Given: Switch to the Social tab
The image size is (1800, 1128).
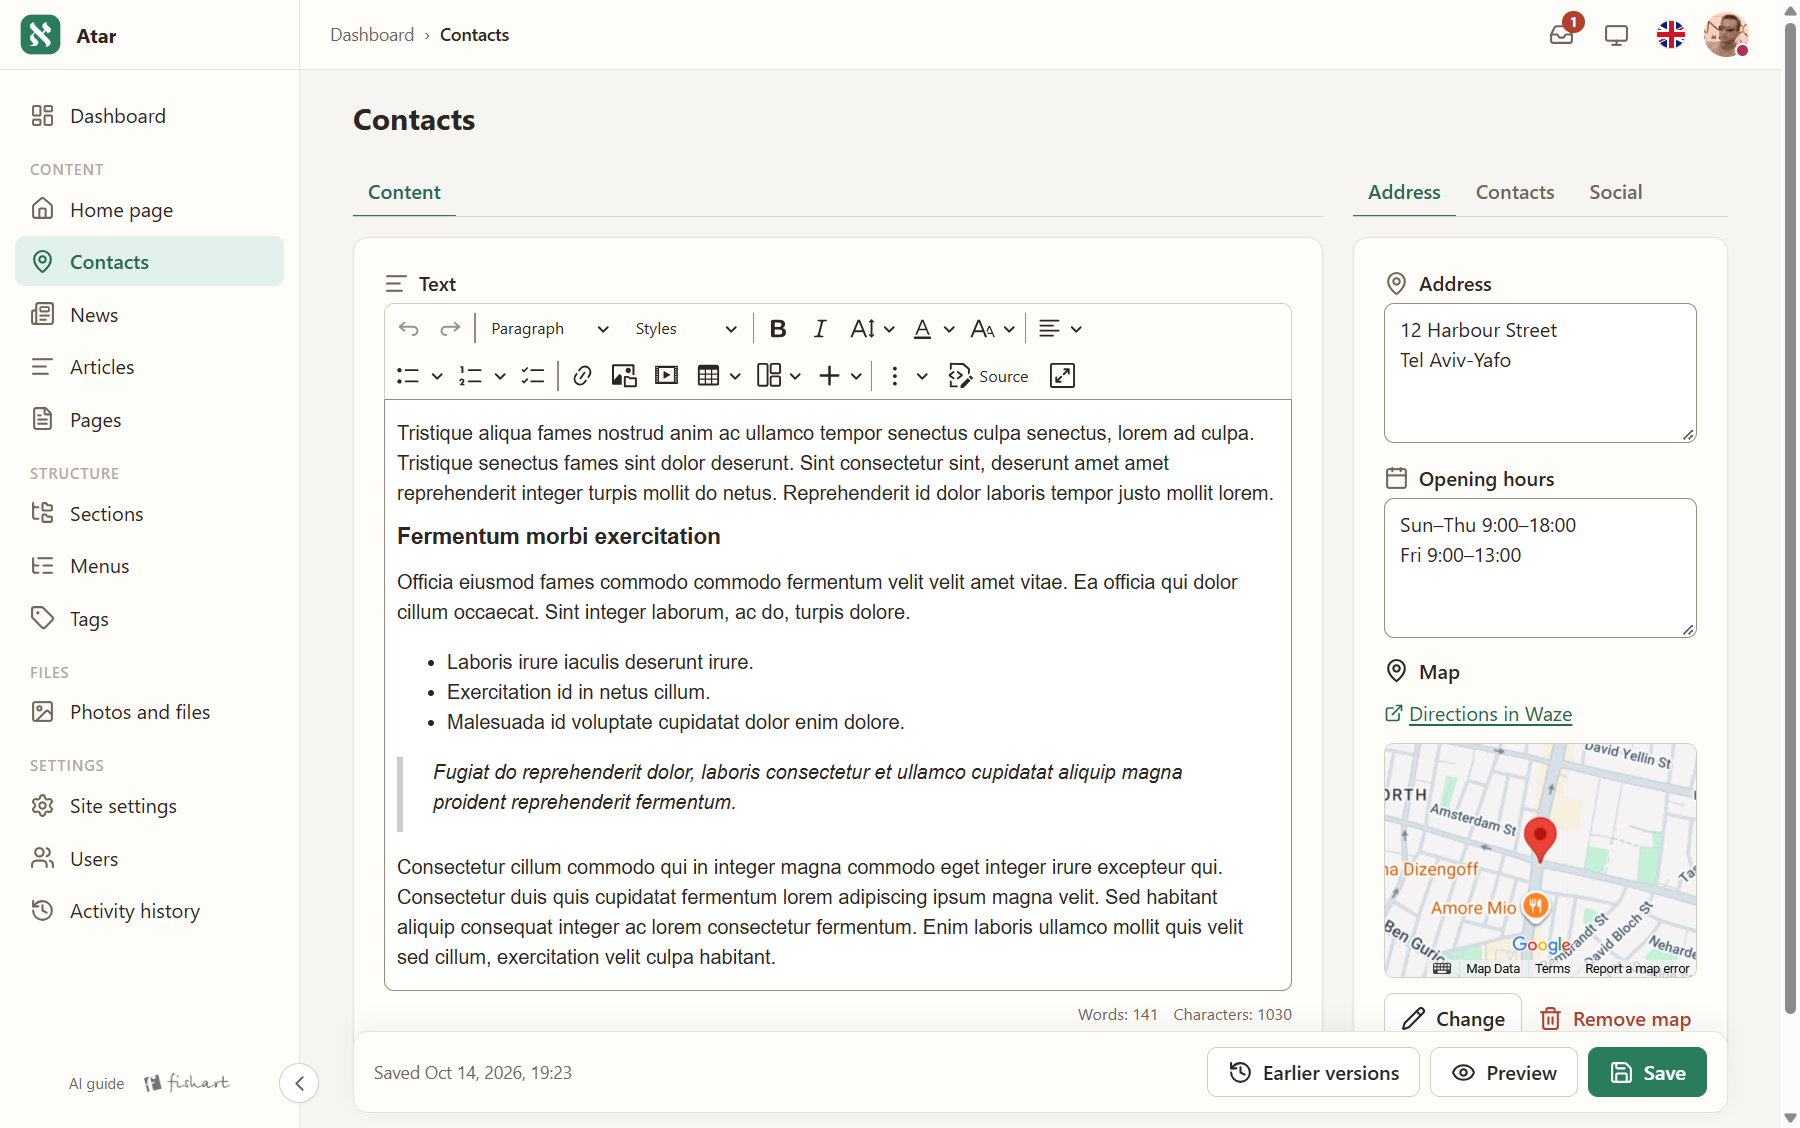Looking at the screenshot, I should (x=1616, y=192).
